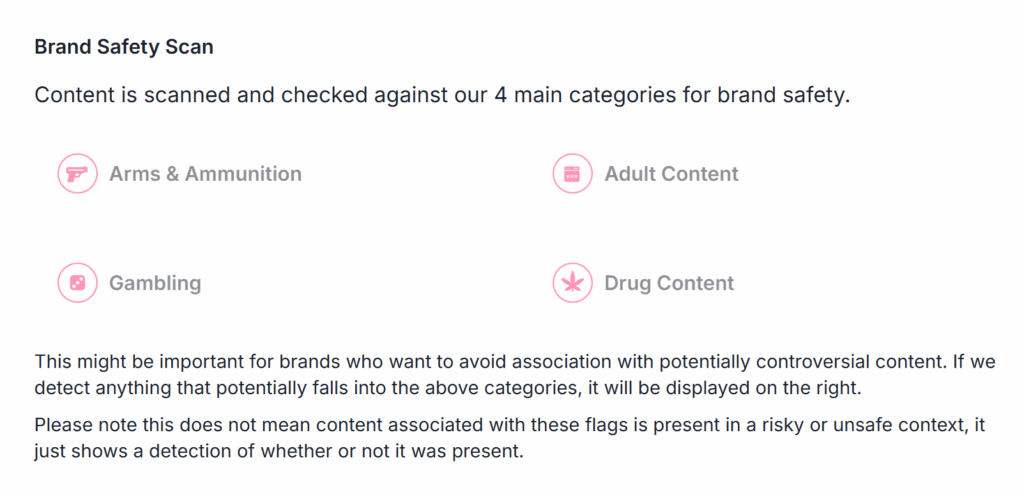The image size is (1024, 497).
Task: Click the Adult Content category icon
Action: click(572, 174)
